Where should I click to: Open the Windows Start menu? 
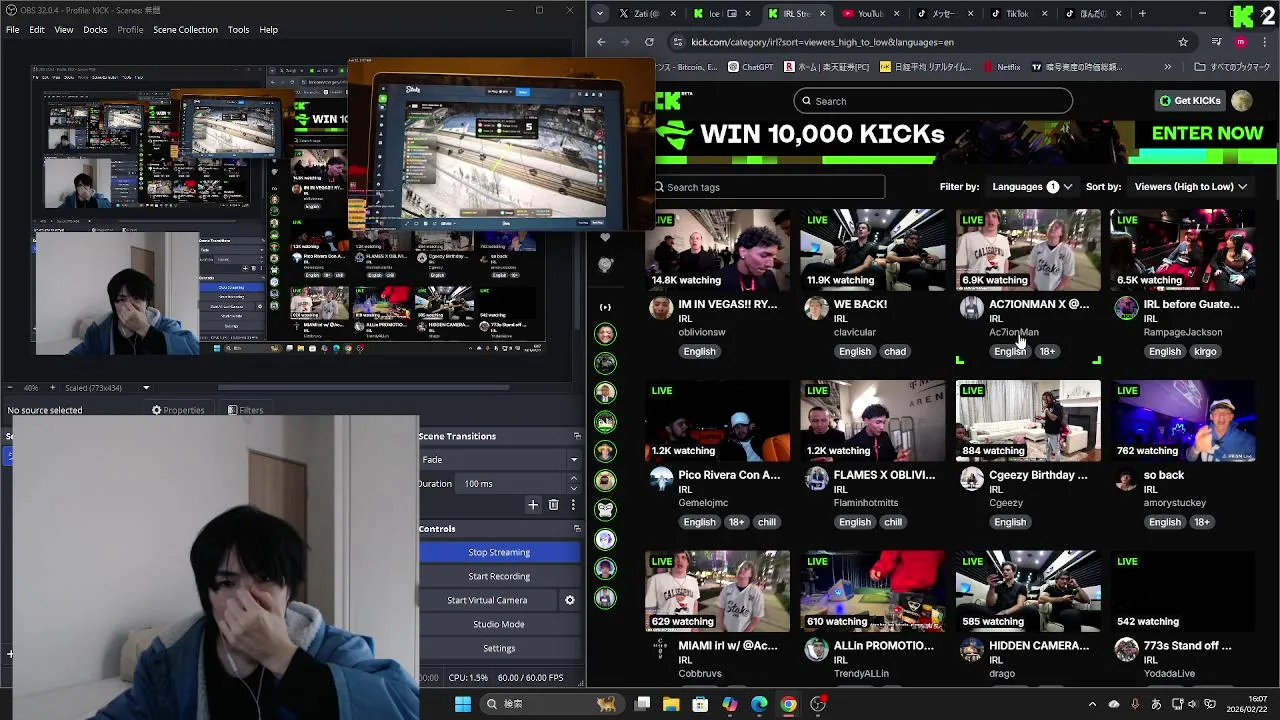(463, 704)
